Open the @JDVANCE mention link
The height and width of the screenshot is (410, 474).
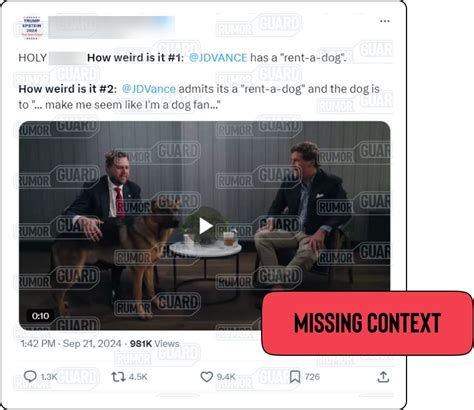[218, 58]
